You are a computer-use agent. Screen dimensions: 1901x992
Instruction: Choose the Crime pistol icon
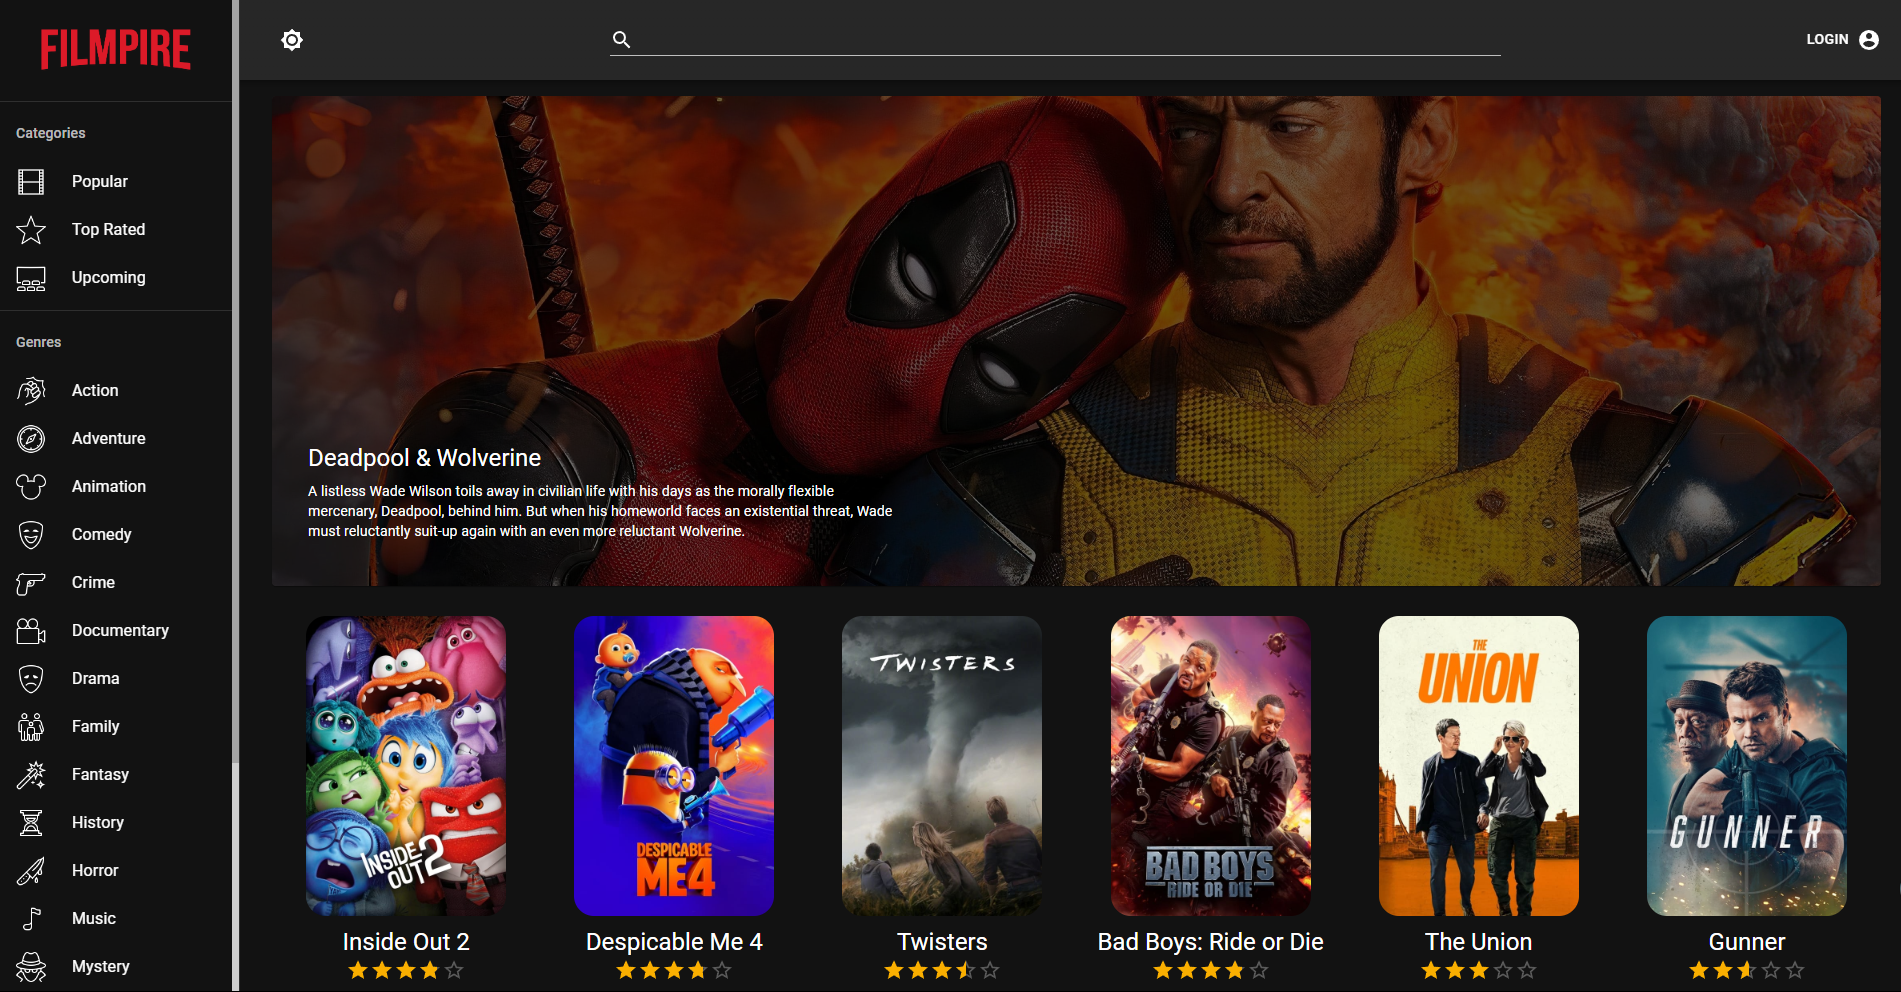31,583
